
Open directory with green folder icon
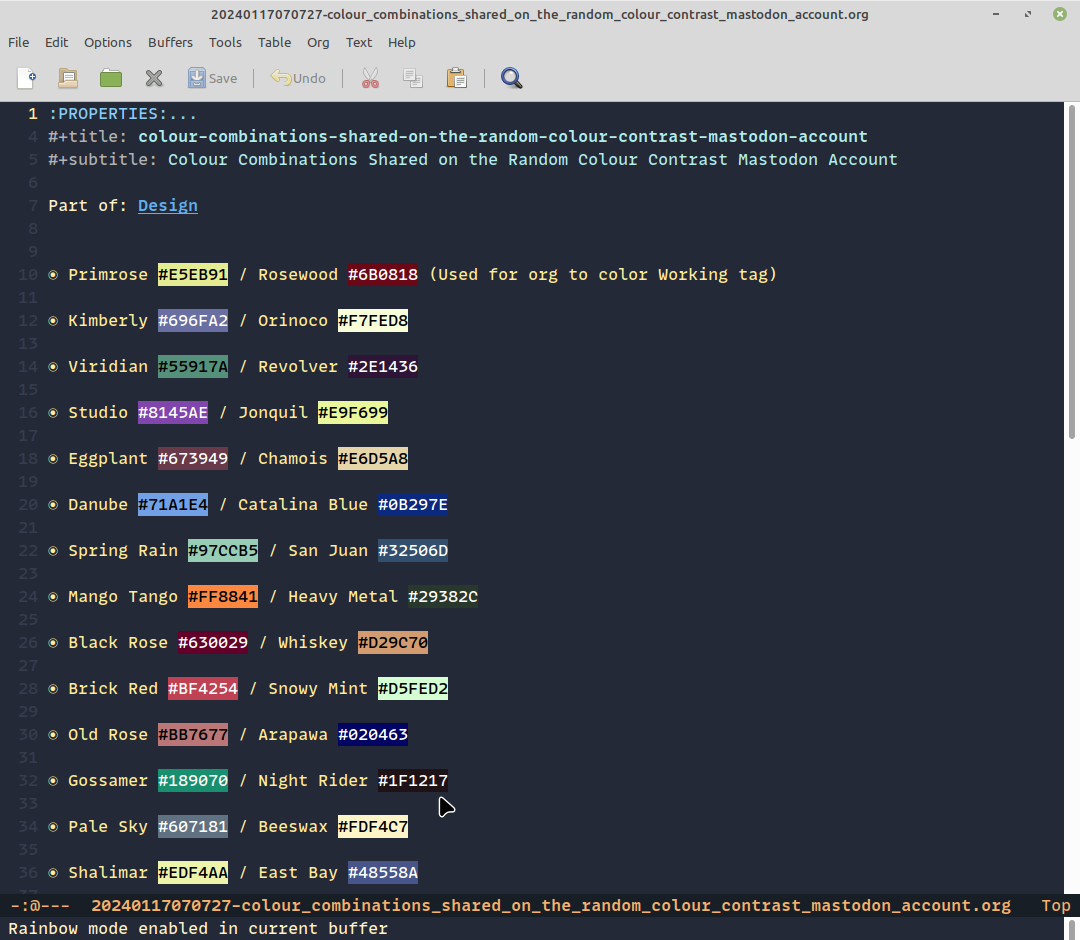pos(111,78)
